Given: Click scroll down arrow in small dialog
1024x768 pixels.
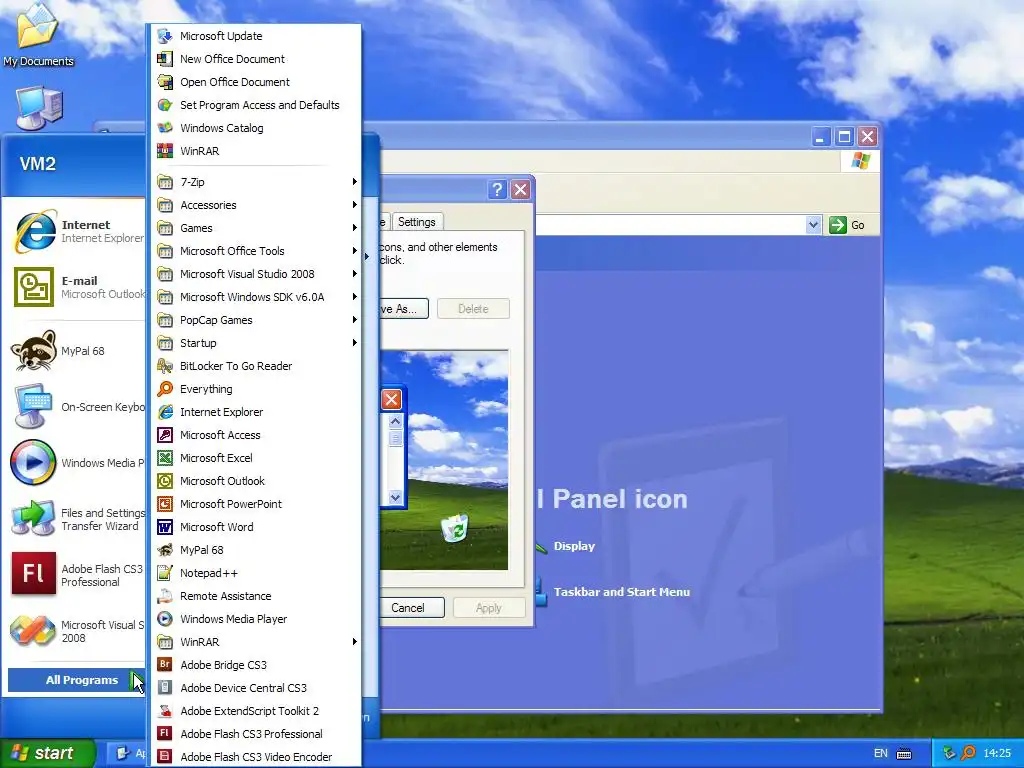Looking at the screenshot, I should (x=395, y=497).
